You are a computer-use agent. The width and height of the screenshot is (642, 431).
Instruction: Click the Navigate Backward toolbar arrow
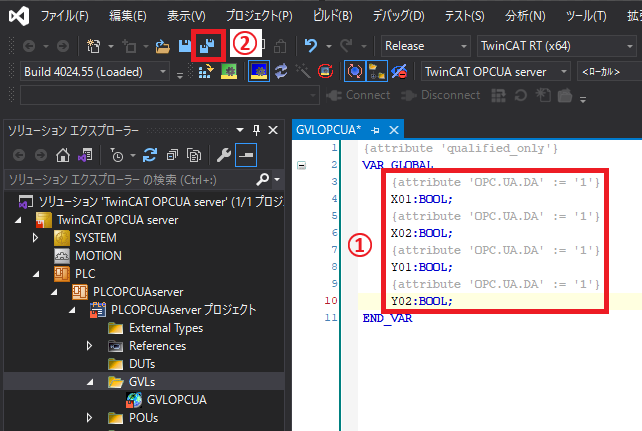click(x=29, y=46)
